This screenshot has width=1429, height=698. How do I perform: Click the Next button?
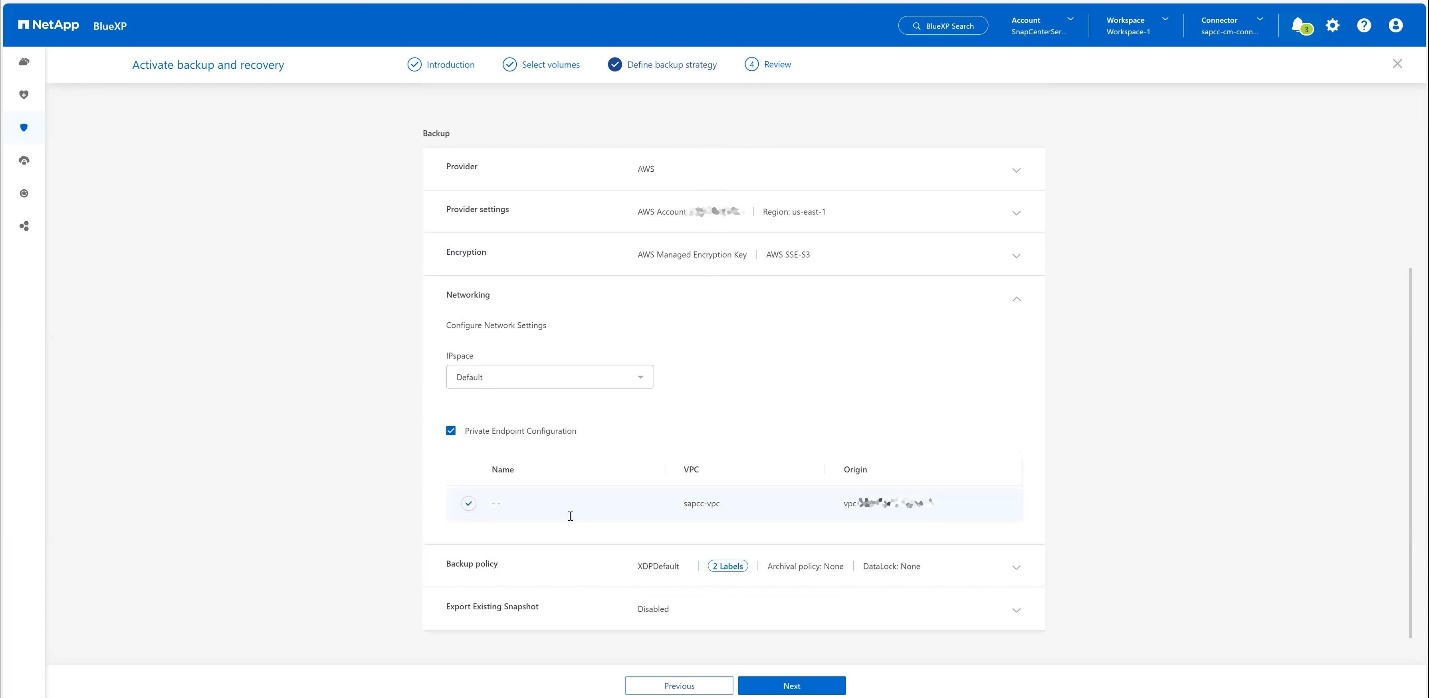click(x=791, y=686)
